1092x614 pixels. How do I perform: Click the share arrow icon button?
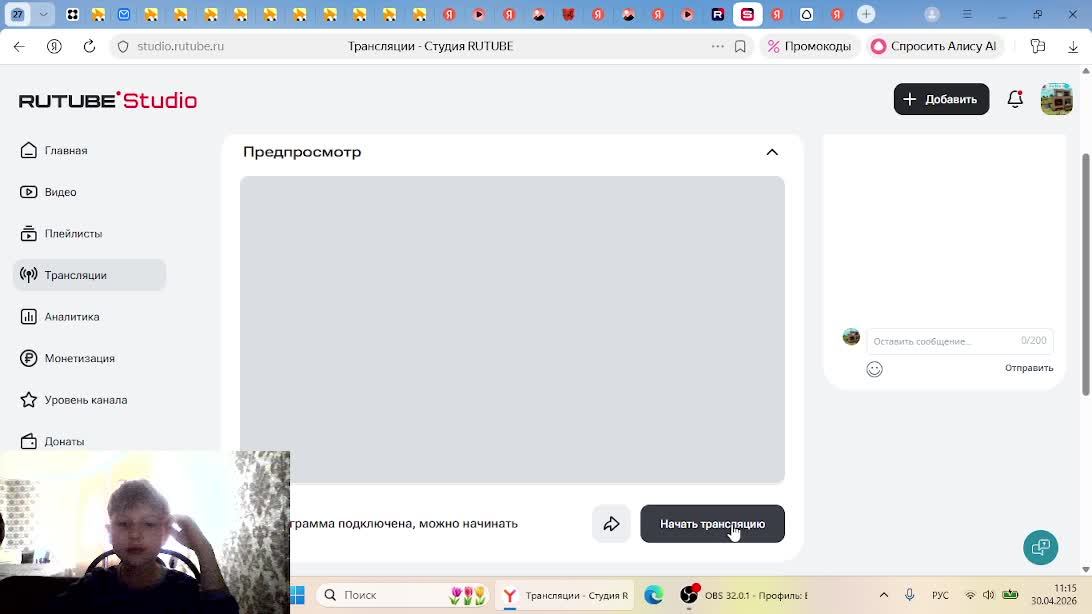pyautogui.click(x=611, y=524)
